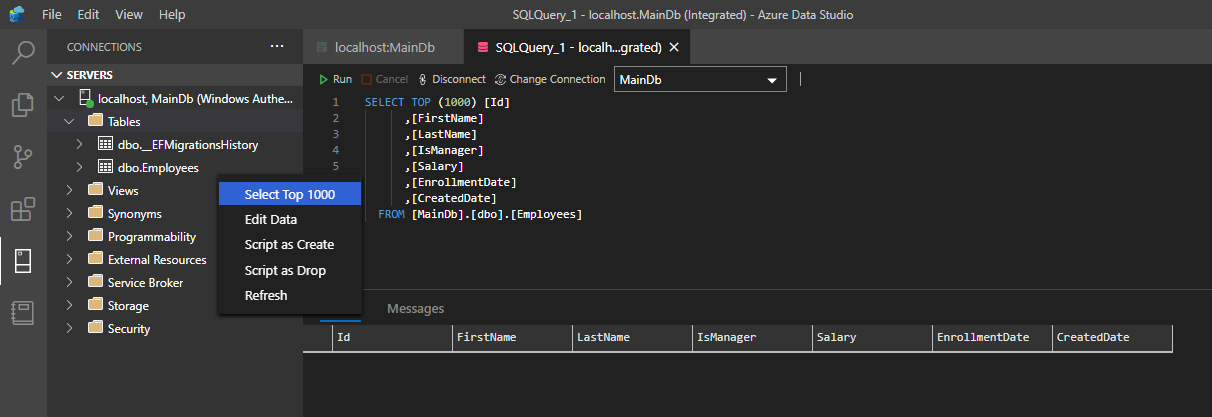Click the FirstName column header
Image resolution: width=1212 pixels, height=417 pixels.
click(512, 338)
